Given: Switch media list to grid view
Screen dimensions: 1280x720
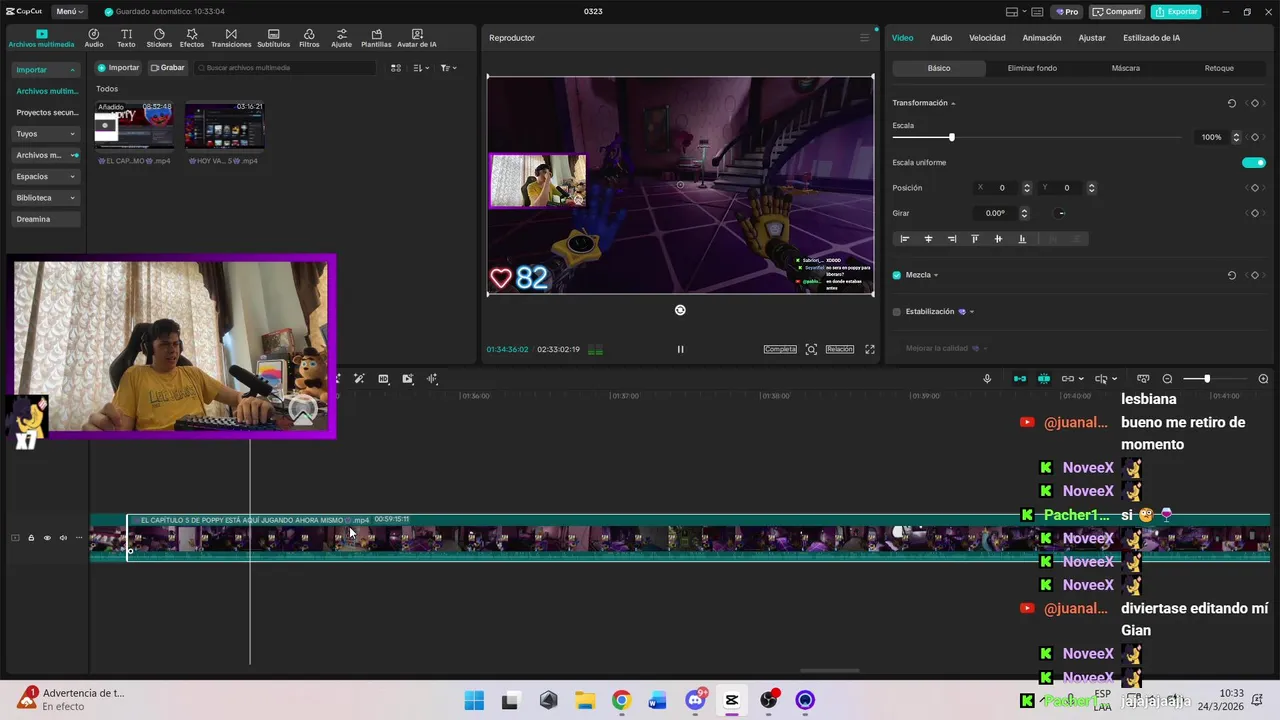Looking at the screenshot, I should click(x=396, y=68).
